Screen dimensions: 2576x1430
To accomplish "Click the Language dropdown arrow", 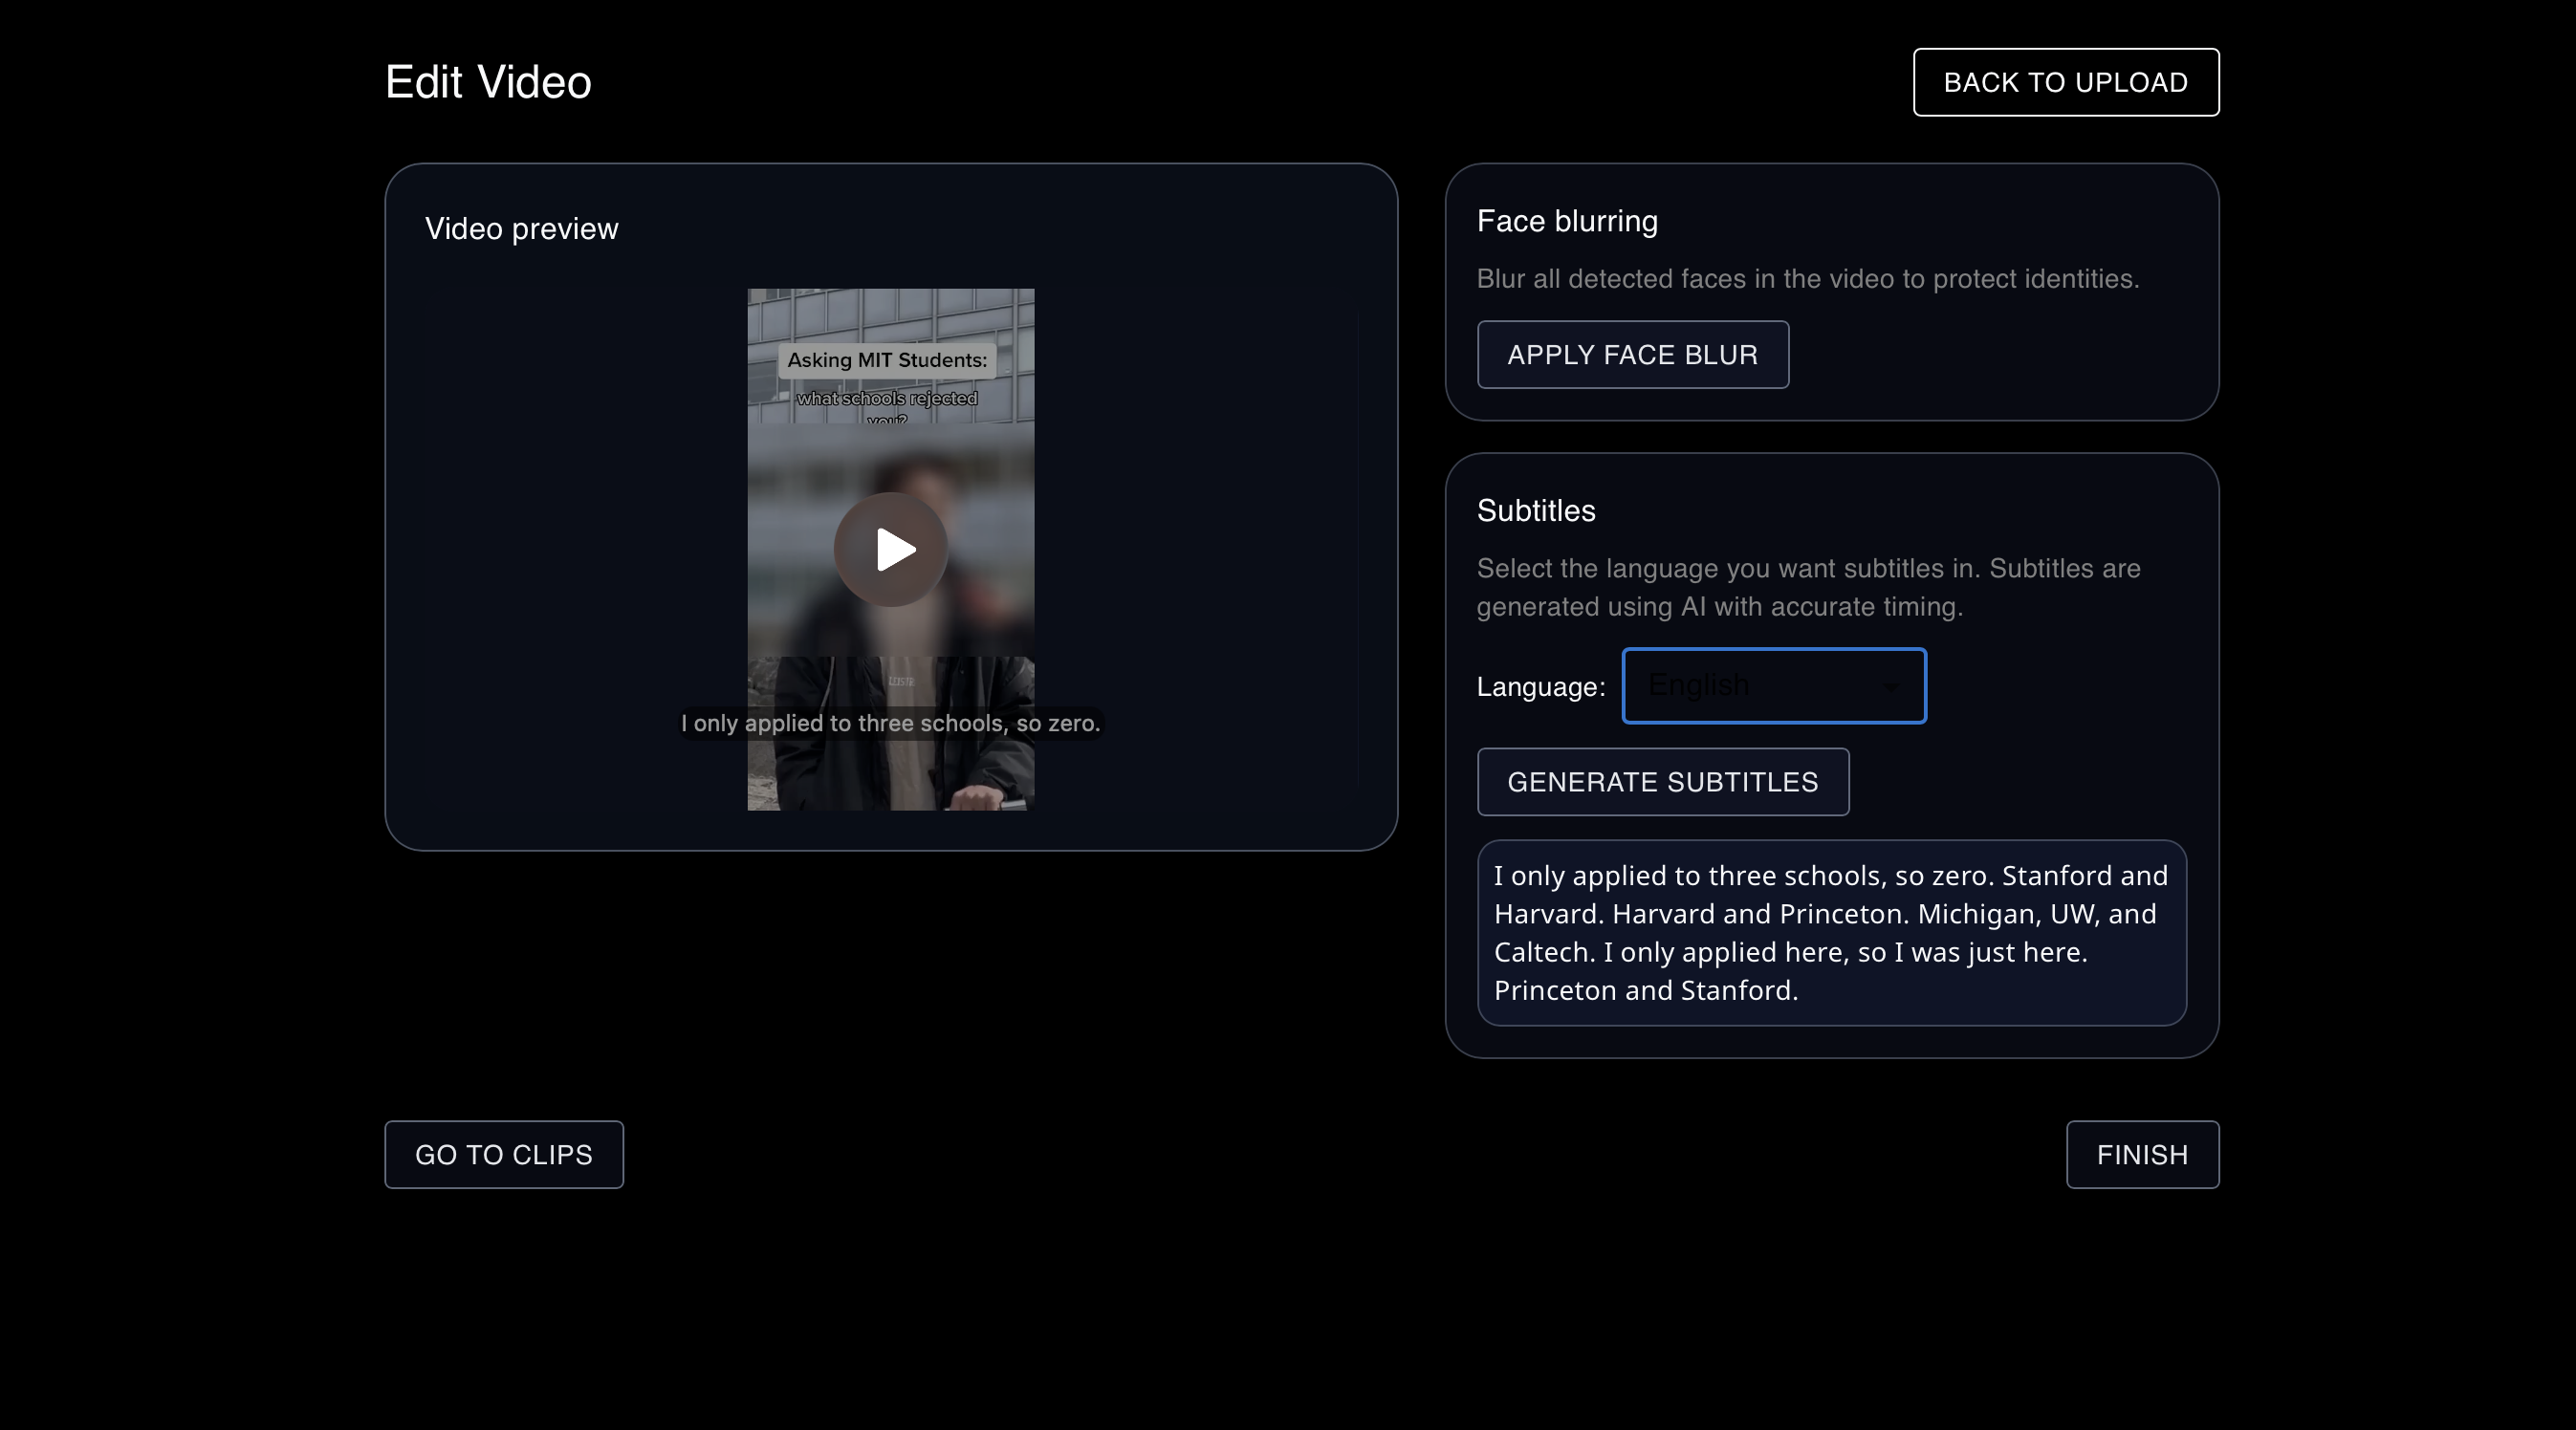I will point(1890,687).
